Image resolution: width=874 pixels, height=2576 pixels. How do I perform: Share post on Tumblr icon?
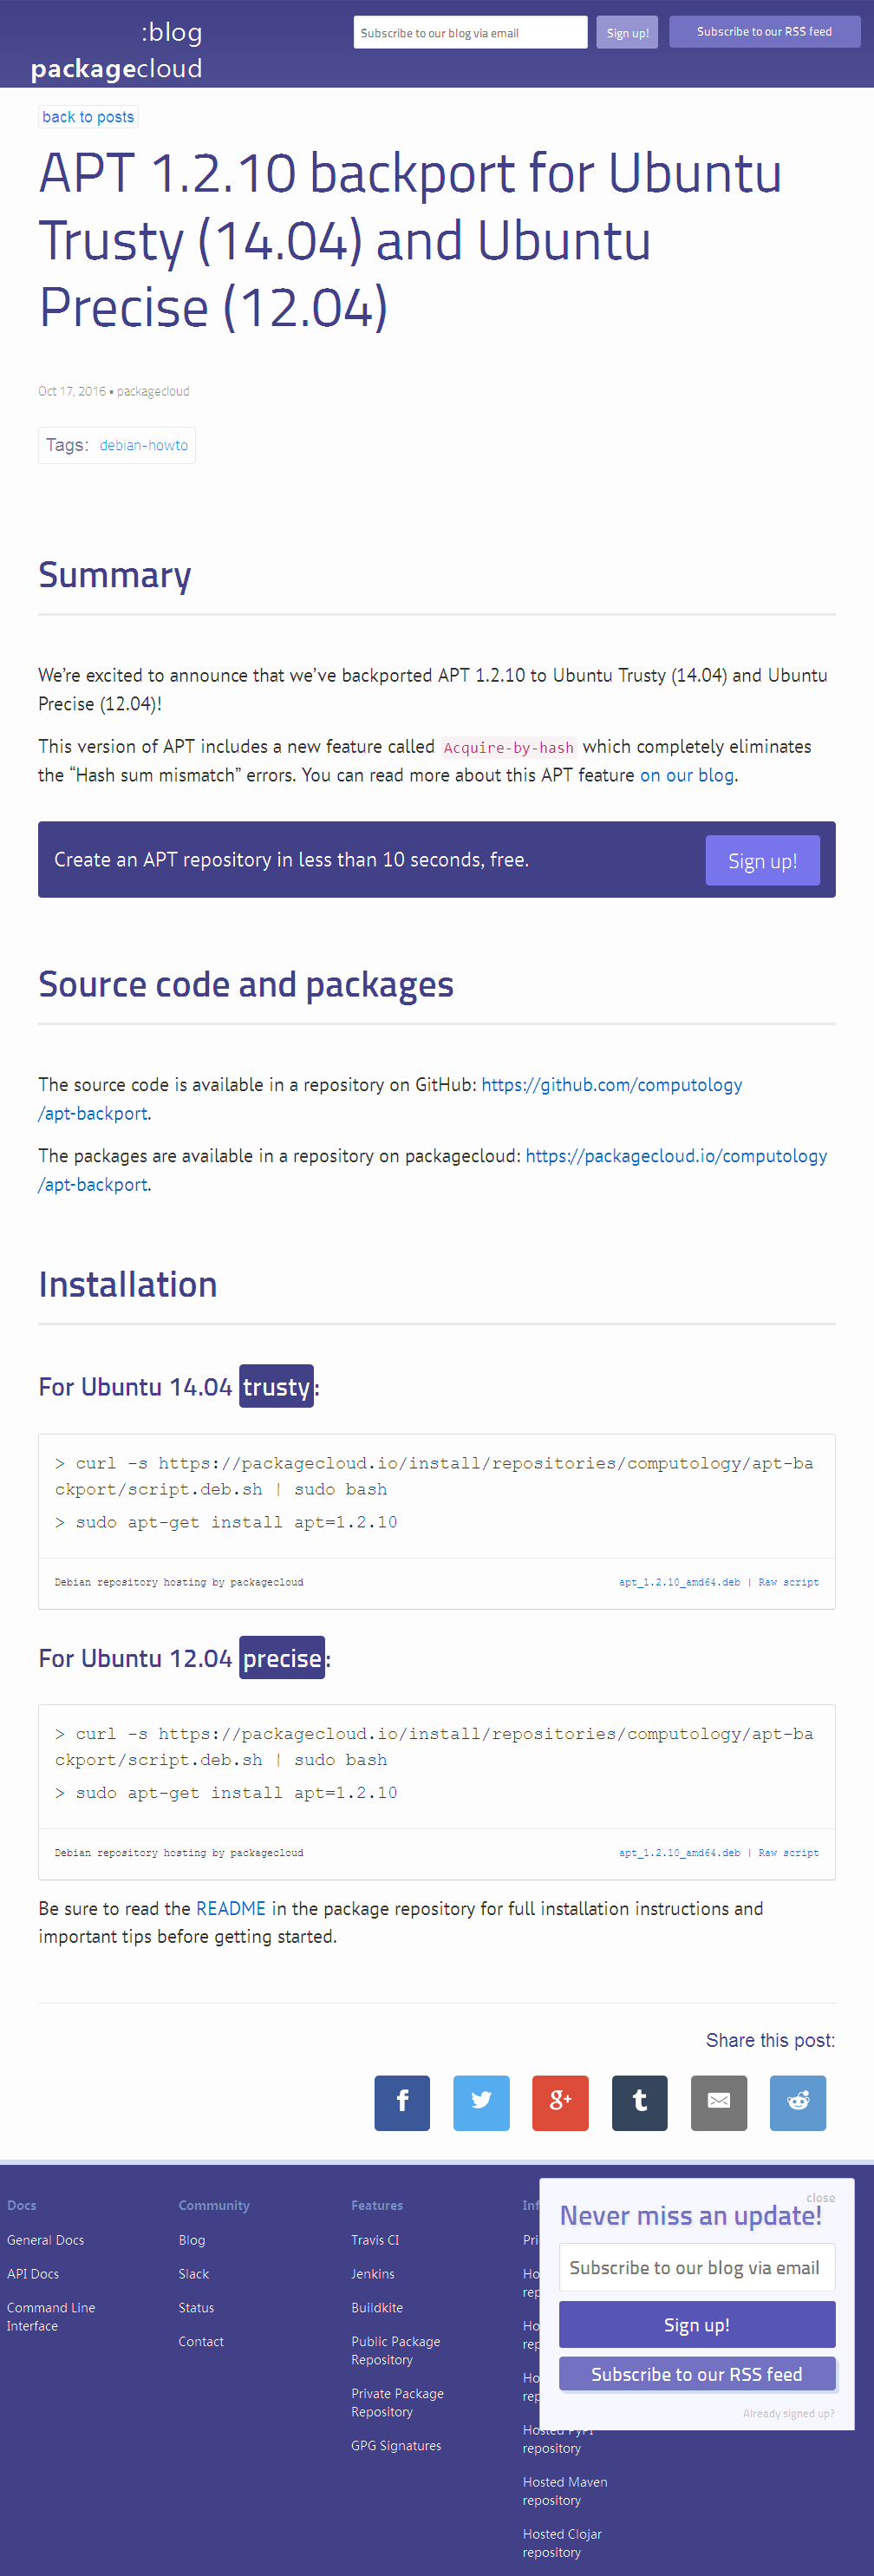[x=640, y=2102]
